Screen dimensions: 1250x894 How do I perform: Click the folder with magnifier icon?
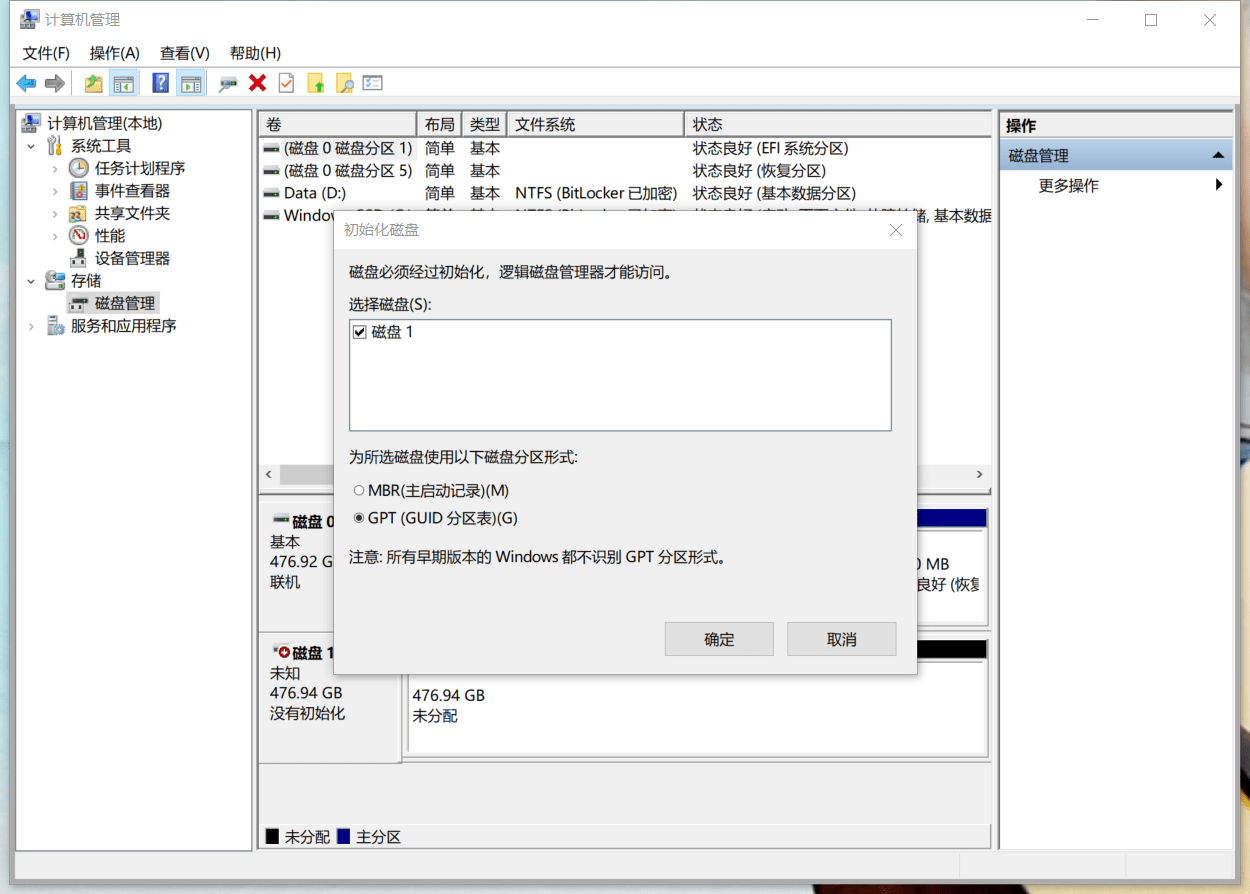pos(344,84)
